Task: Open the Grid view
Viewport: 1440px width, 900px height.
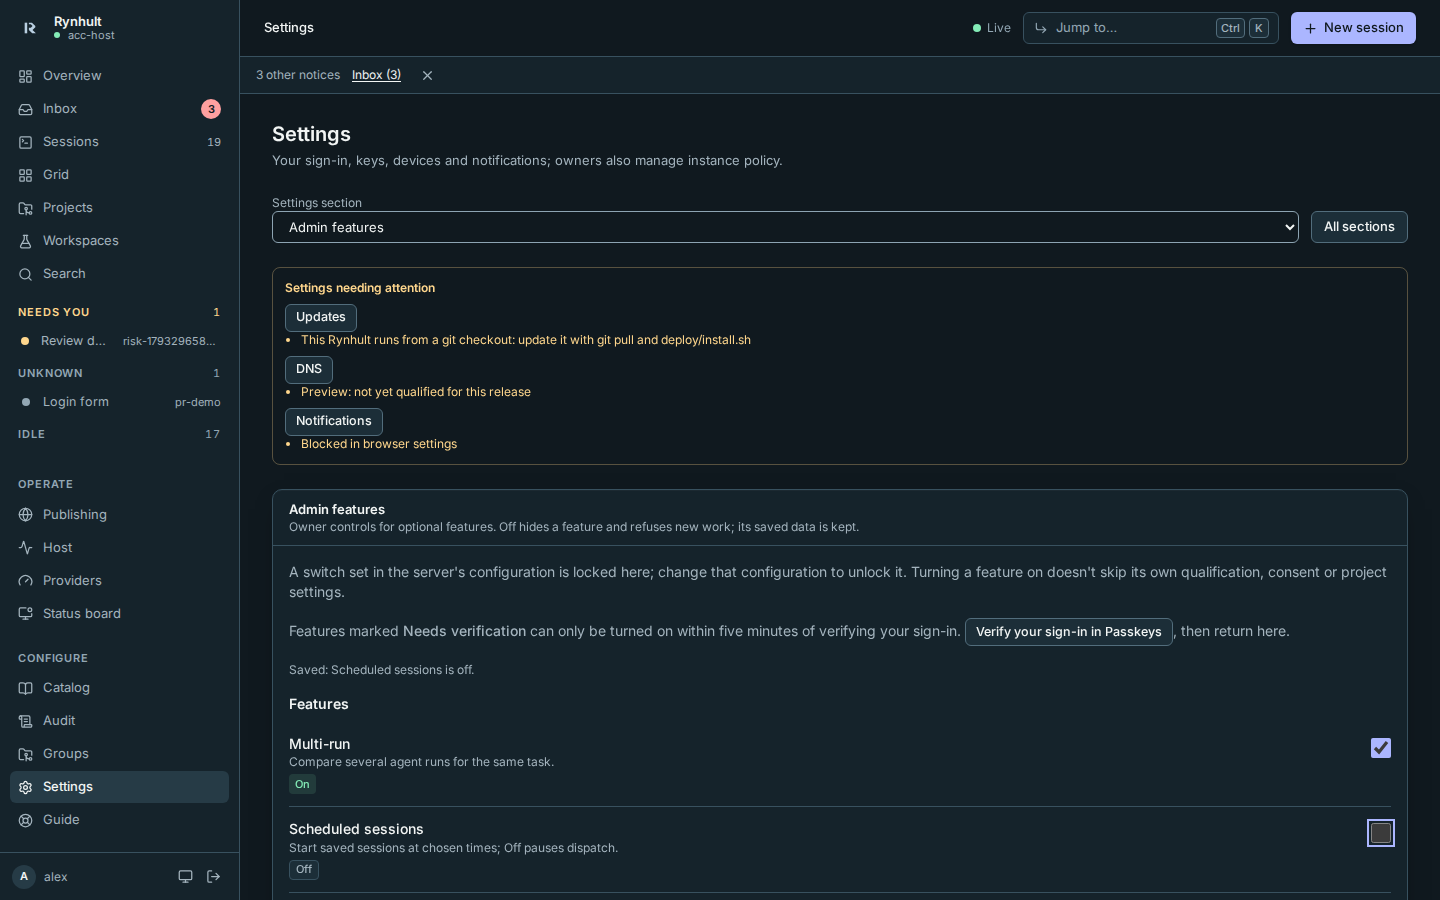Action: coord(119,175)
